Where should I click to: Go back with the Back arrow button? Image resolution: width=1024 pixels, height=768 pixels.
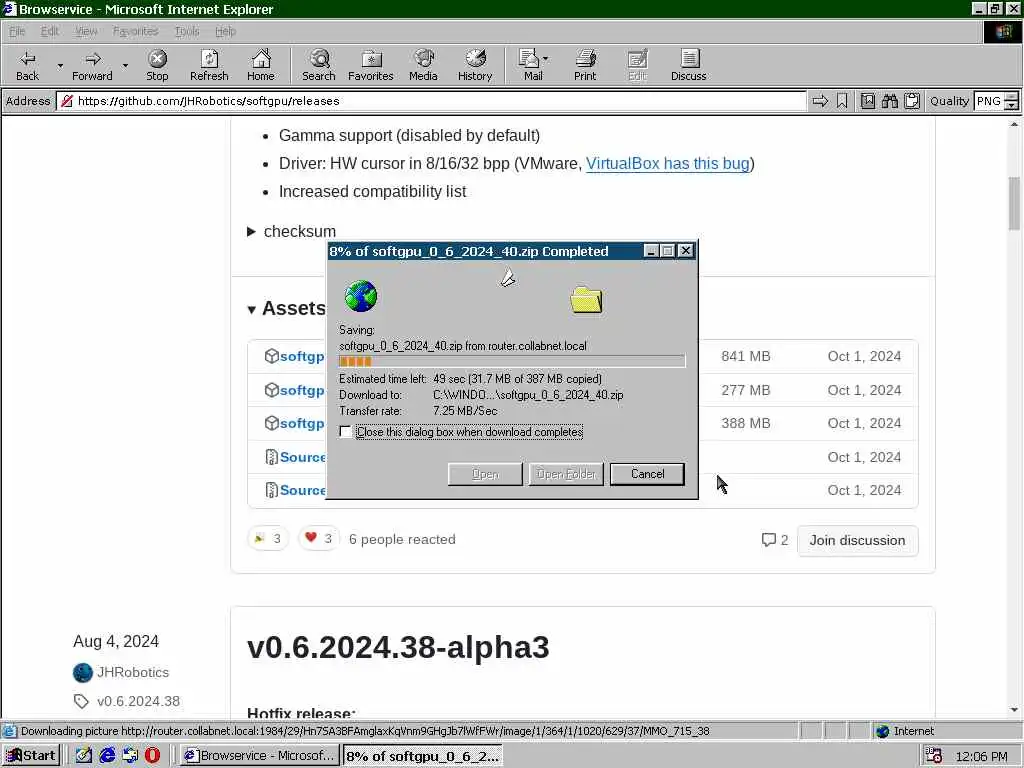click(x=27, y=65)
